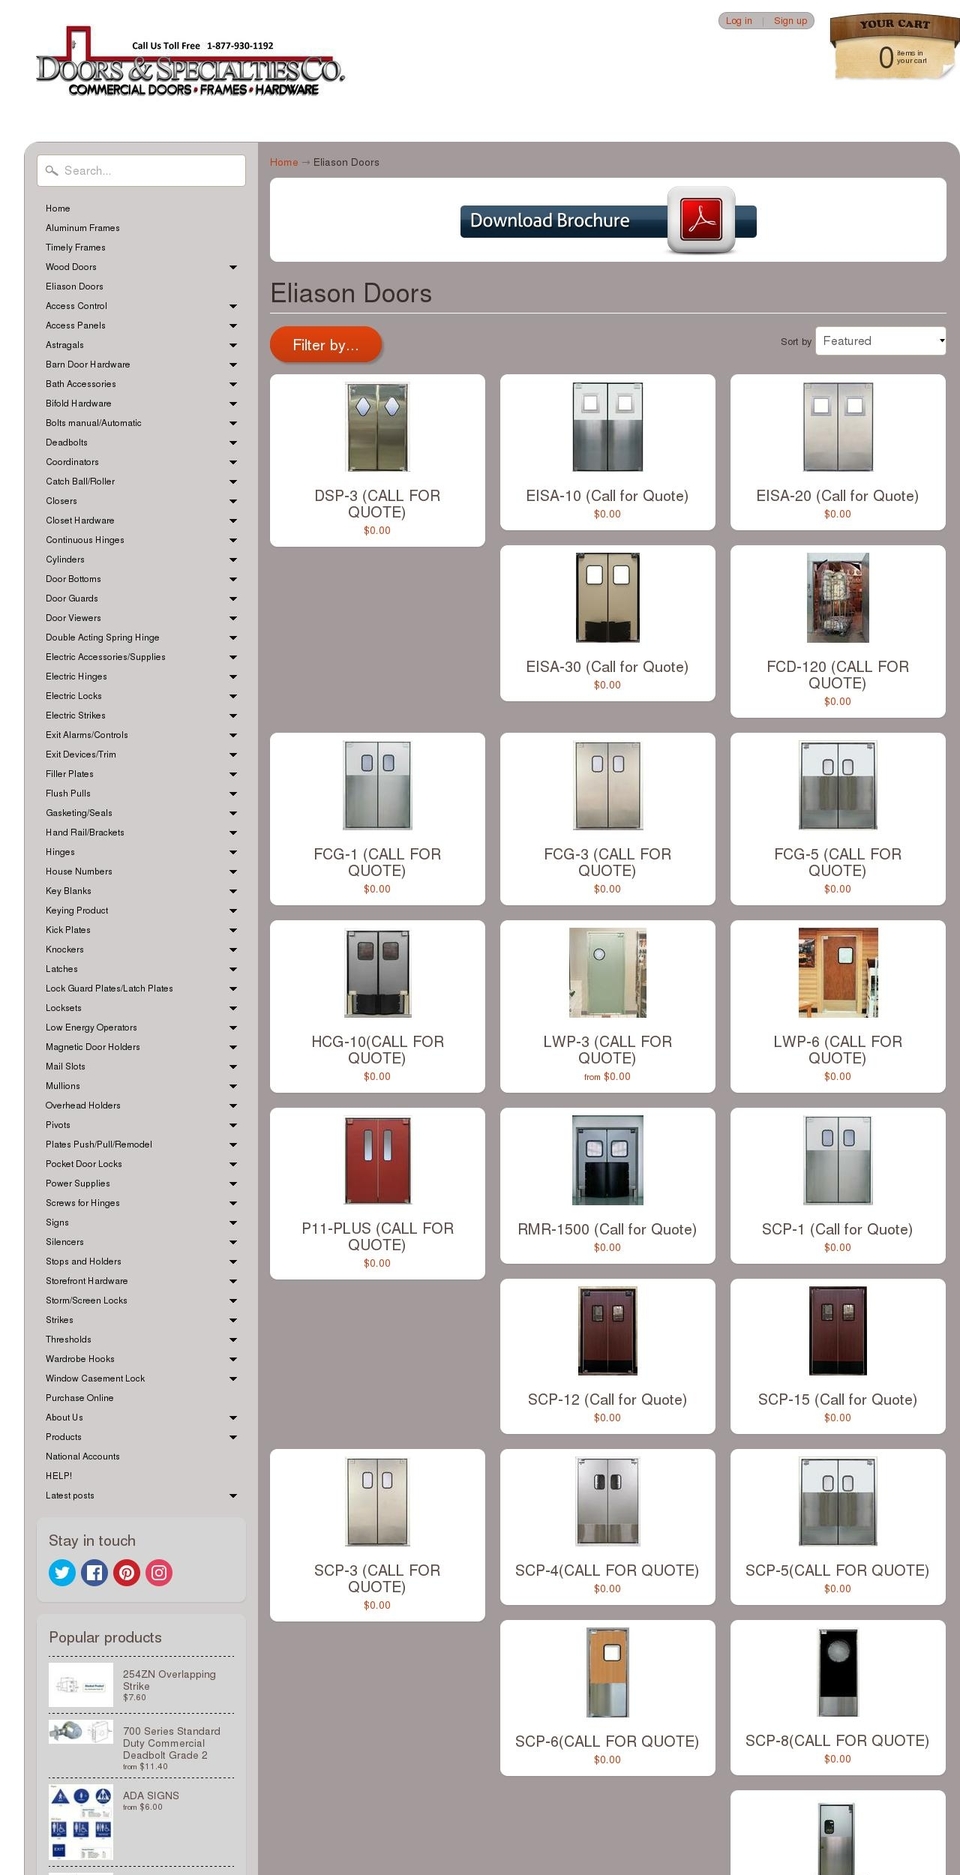This screenshot has width=960, height=1875.
Task: Open HCG-10 door product image
Action: 377,973
